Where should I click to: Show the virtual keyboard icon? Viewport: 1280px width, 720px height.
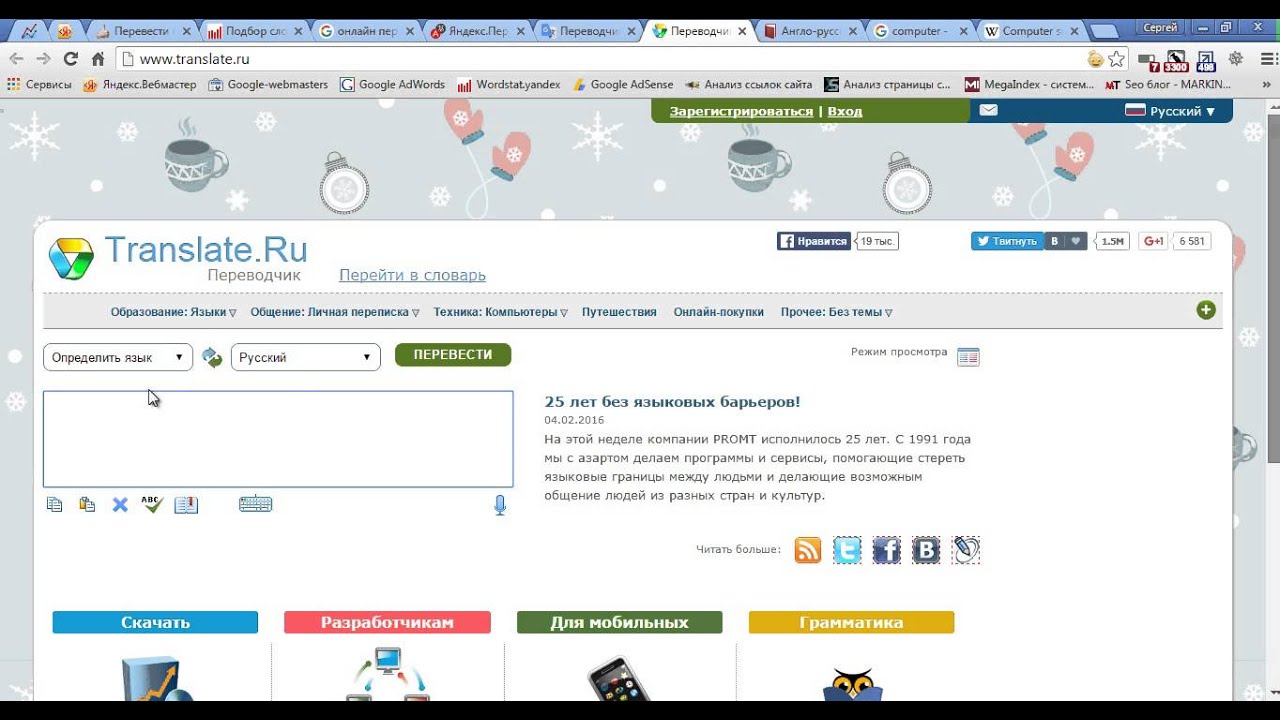[255, 504]
